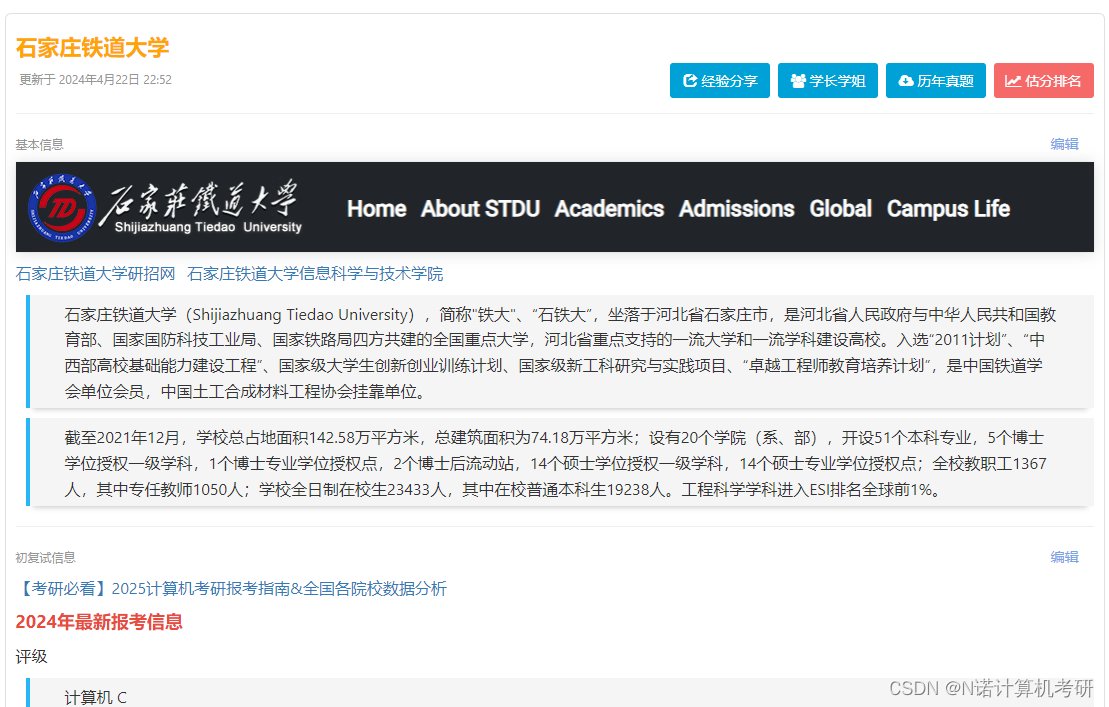Open 石家庄铁道大学研招网 link
The height and width of the screenshot is (707, 1109).
click(x=95, y=274)
